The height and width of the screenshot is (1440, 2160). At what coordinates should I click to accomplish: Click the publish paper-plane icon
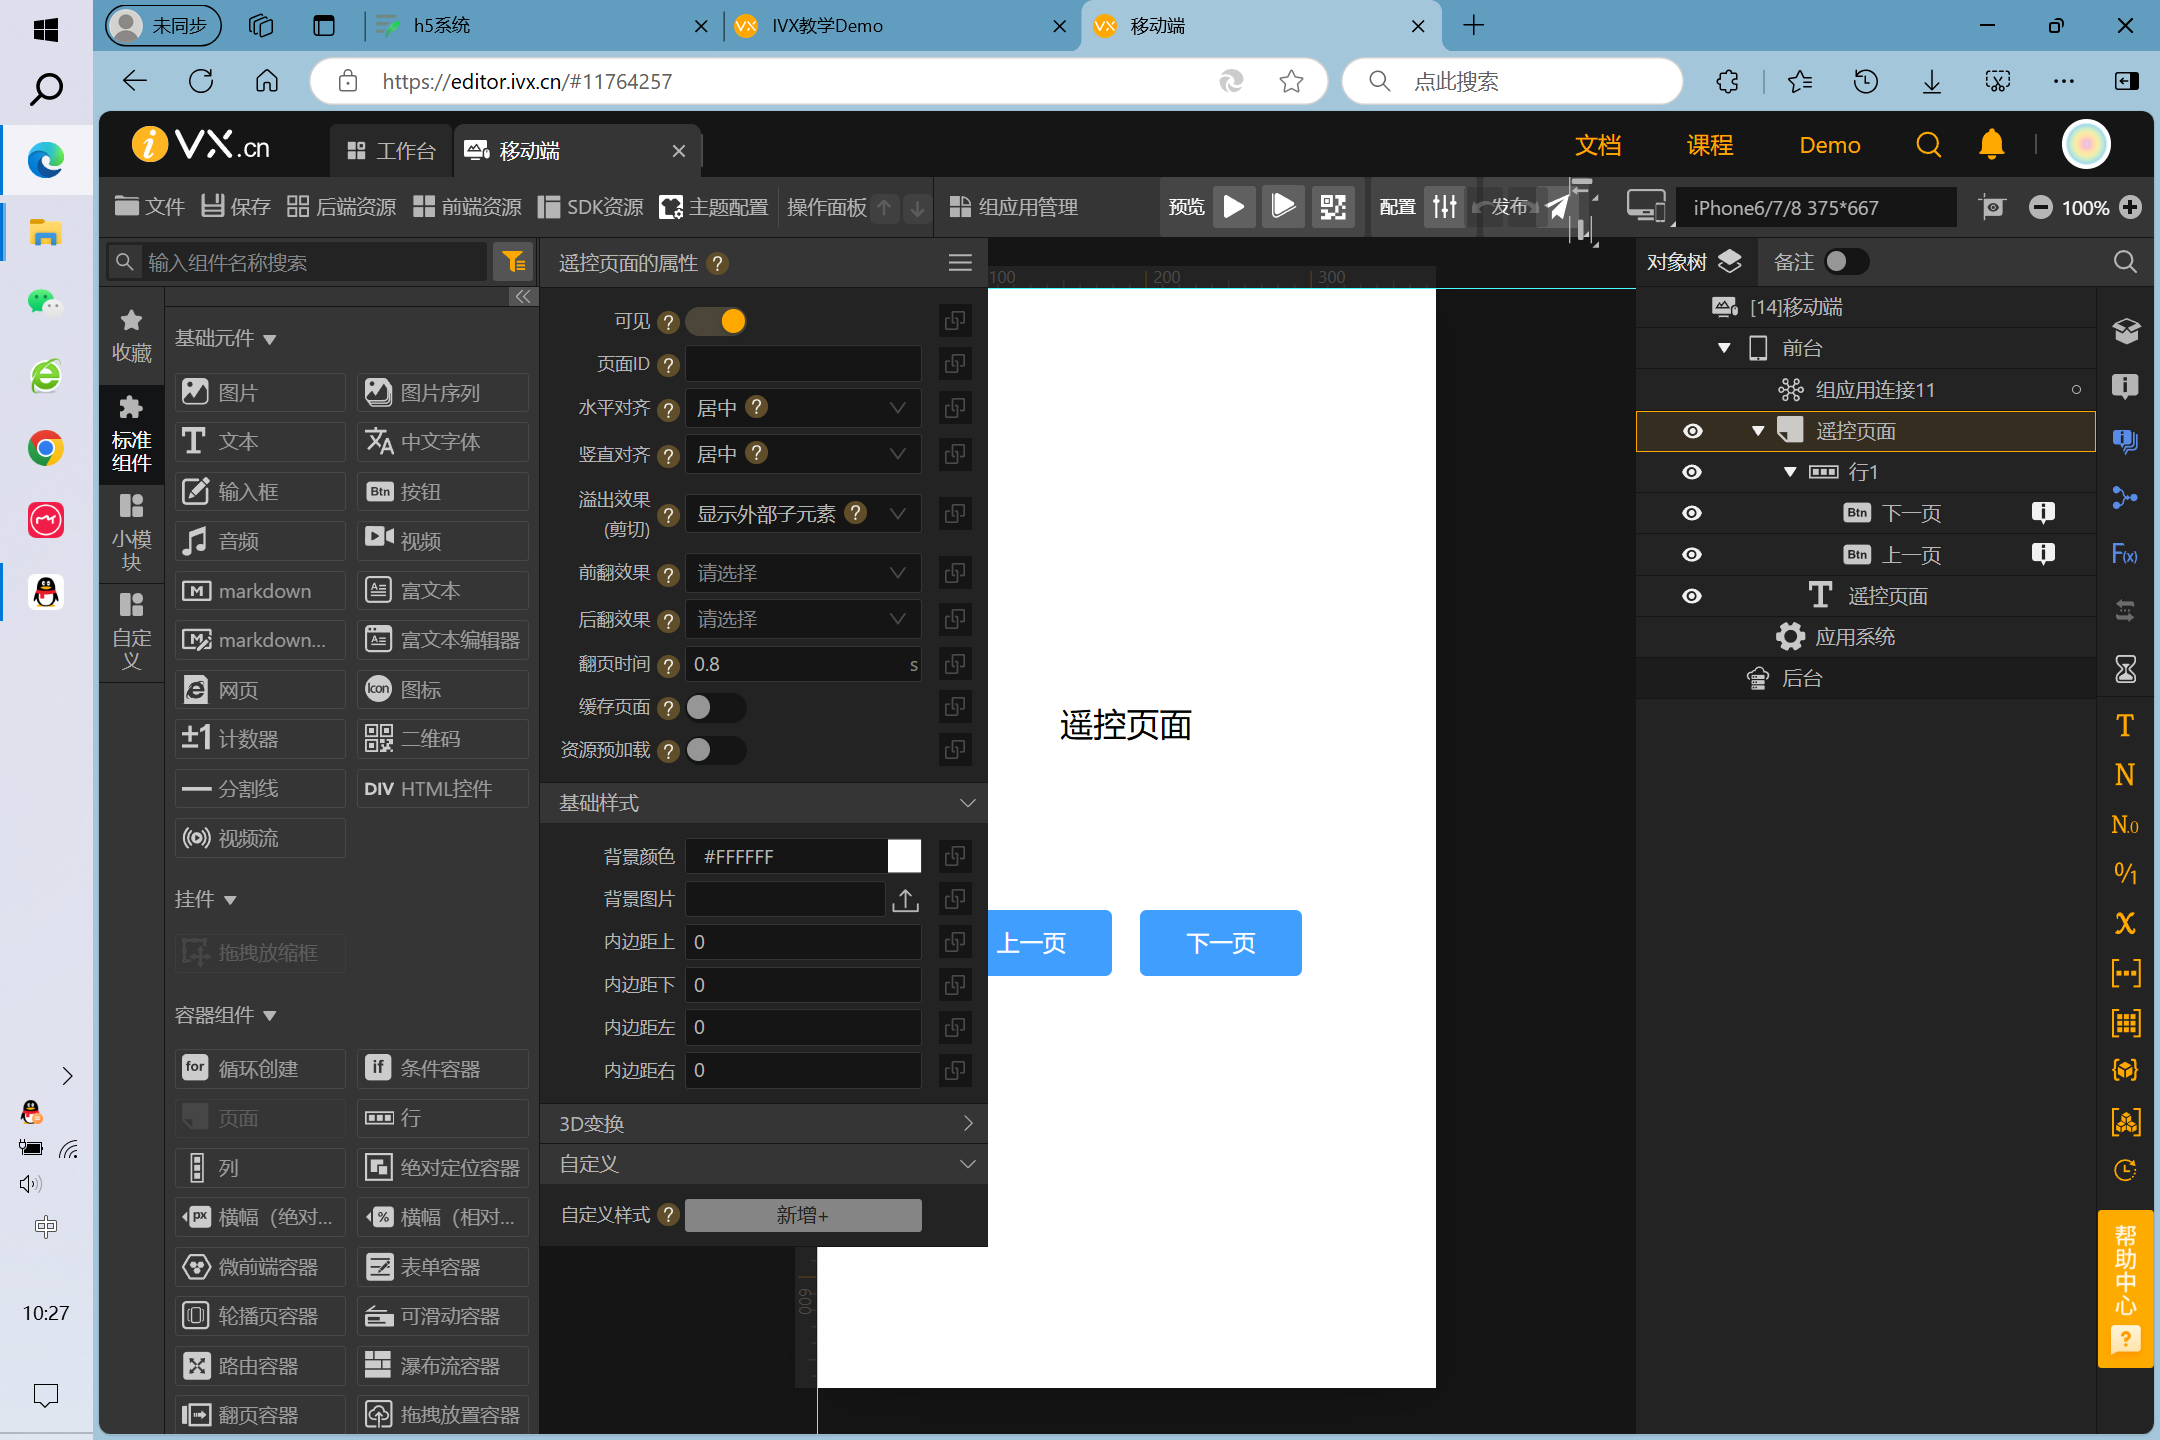pyautogui.click(x=1558, y=207)
